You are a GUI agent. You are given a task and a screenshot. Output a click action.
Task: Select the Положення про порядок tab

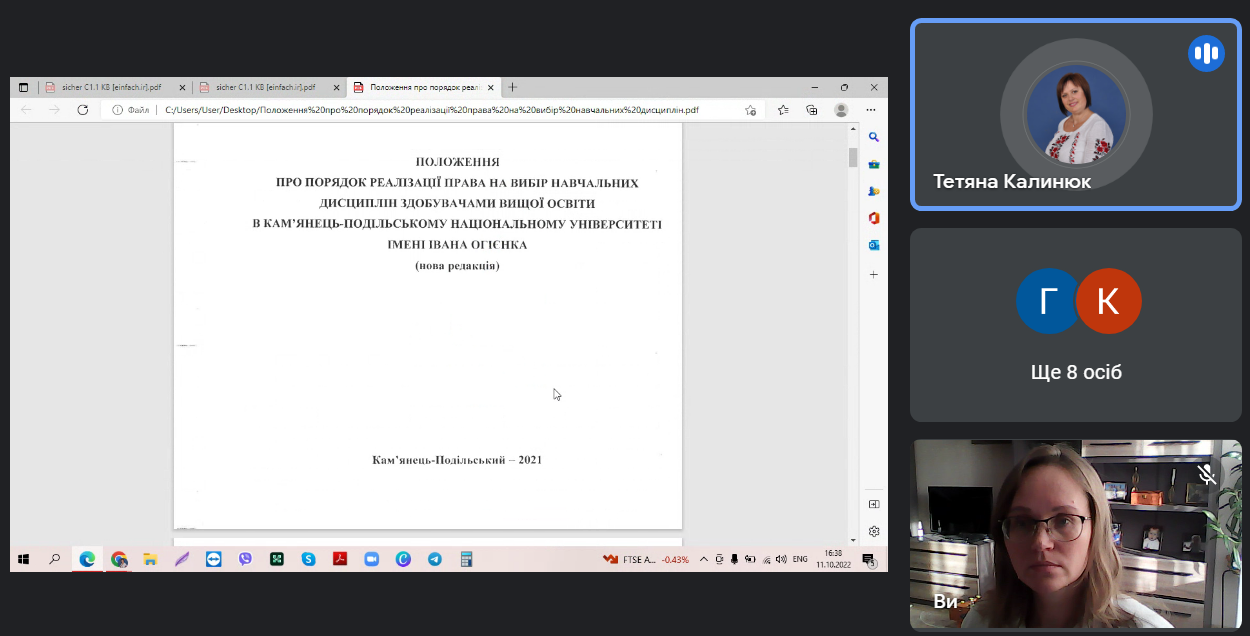click(x=418, y=88)
